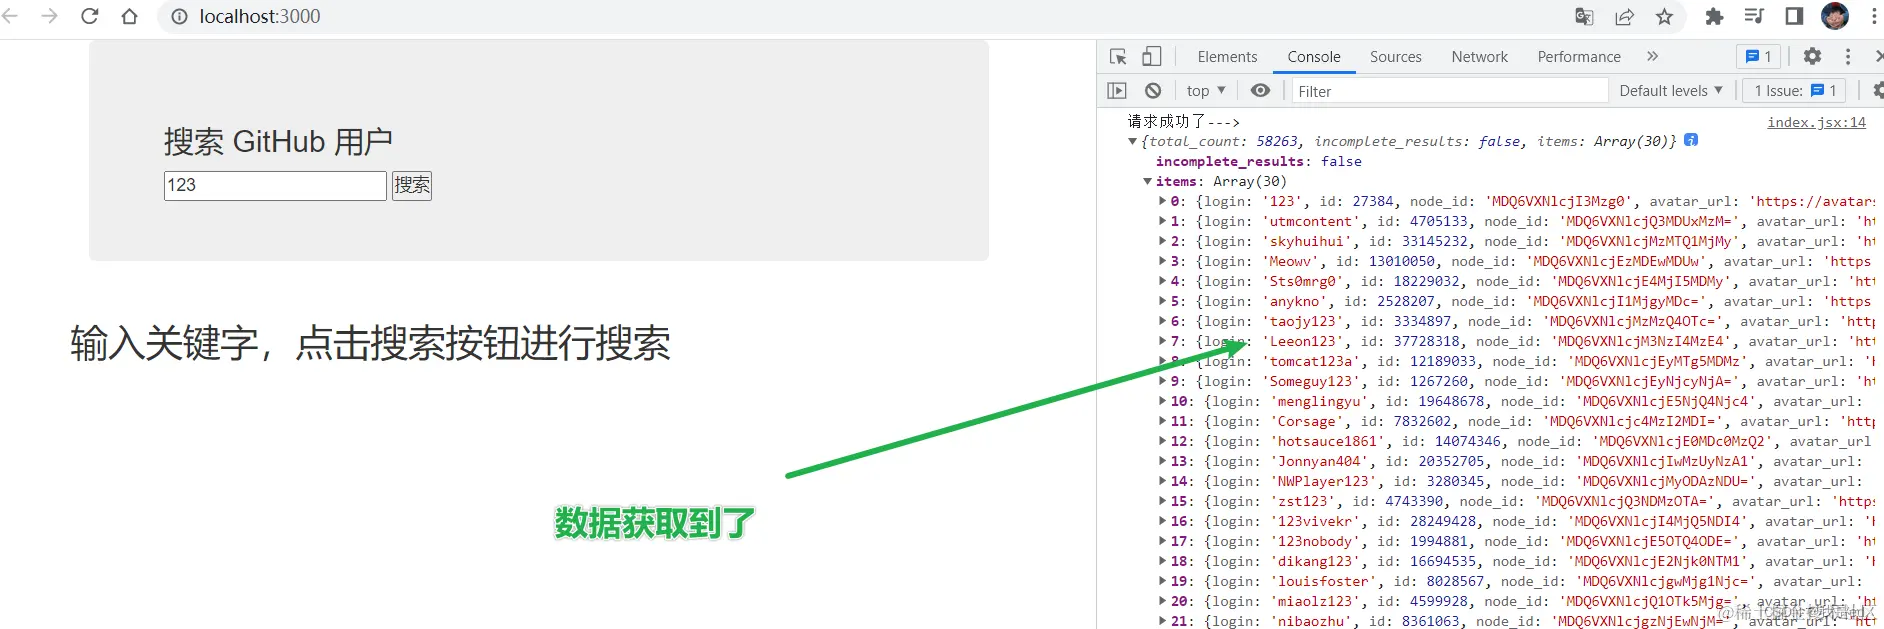
Task: Expand item 5 login 'anykno'
Action: [x=1162, y=301]
